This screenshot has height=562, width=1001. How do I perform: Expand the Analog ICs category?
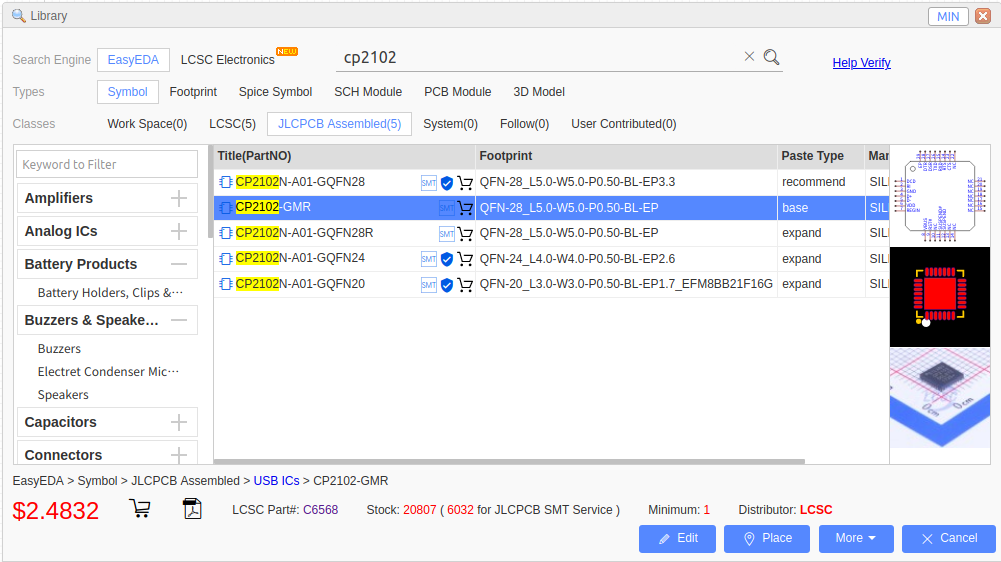(179, 231)
